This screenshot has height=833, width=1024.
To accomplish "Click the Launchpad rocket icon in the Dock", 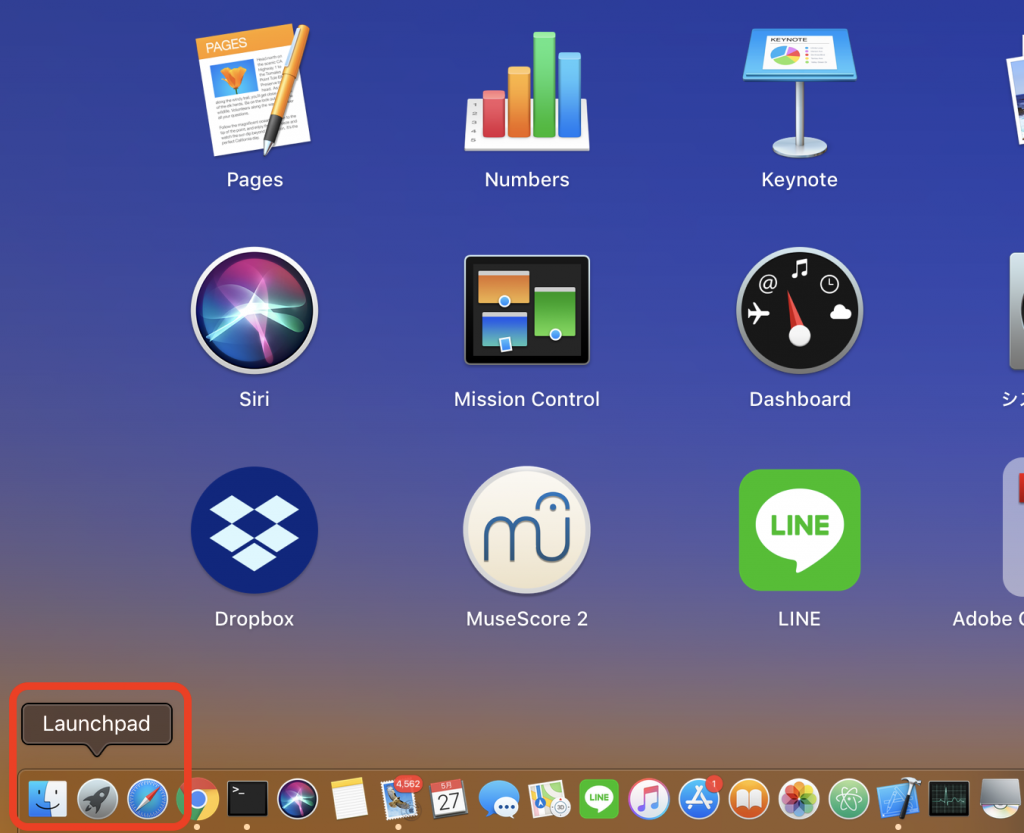I will 98,799.
